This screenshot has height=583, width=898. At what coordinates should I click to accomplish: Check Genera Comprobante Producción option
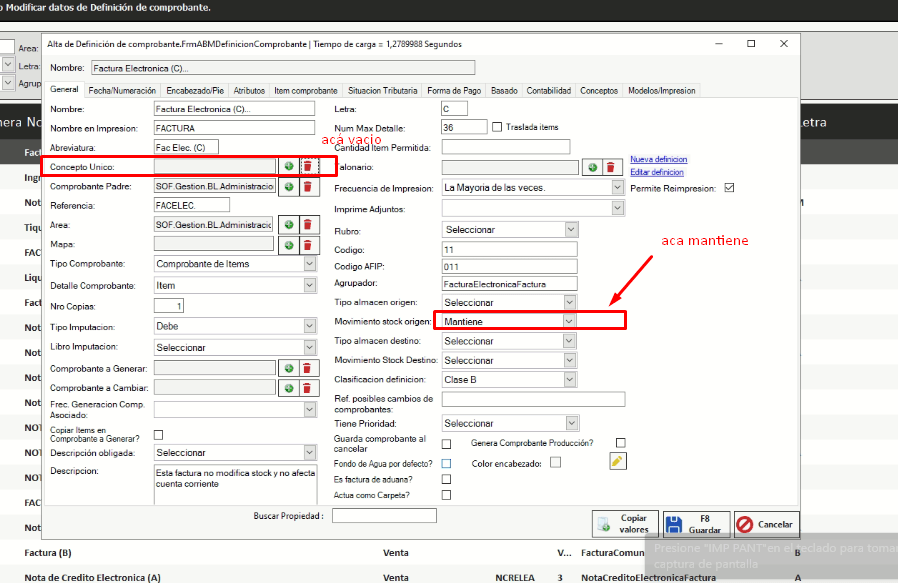(x=621, y=443)
